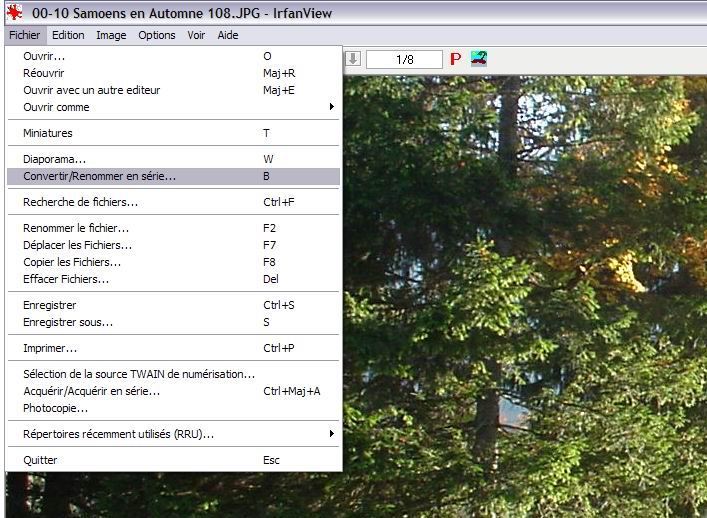
Task: Choose Ouvrir... from the menu
Action: click(x=174, y=56)
